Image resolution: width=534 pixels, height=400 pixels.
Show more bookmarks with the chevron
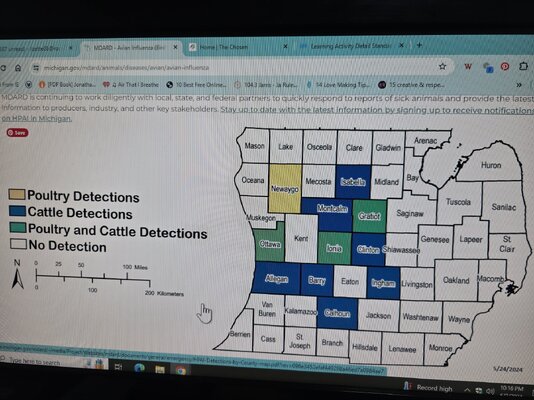point(519,85)
